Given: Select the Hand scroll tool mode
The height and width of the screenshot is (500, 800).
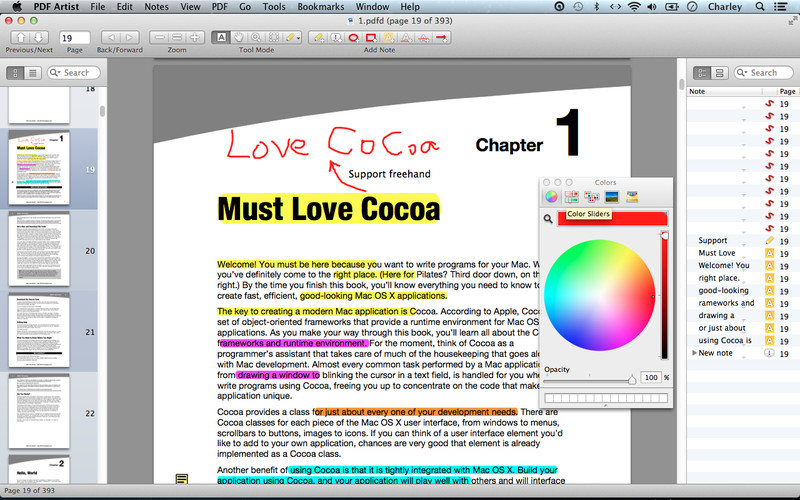Looking at the screenshot, I should tap(238, 37).
